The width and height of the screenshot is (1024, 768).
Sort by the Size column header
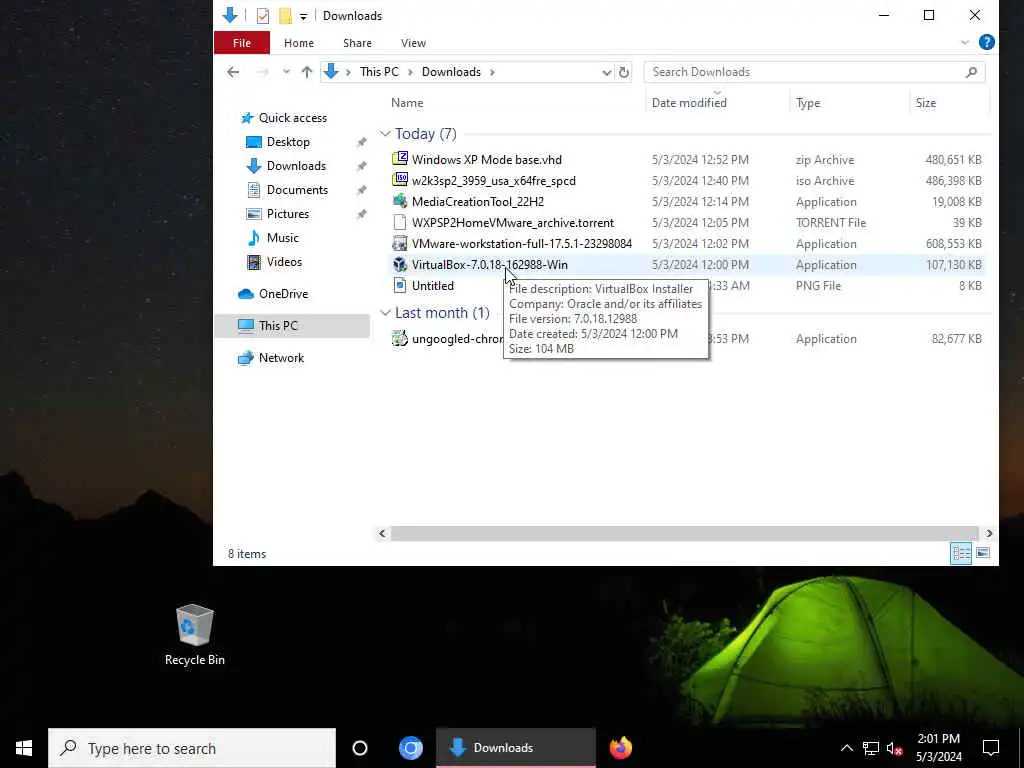[925, 103]
